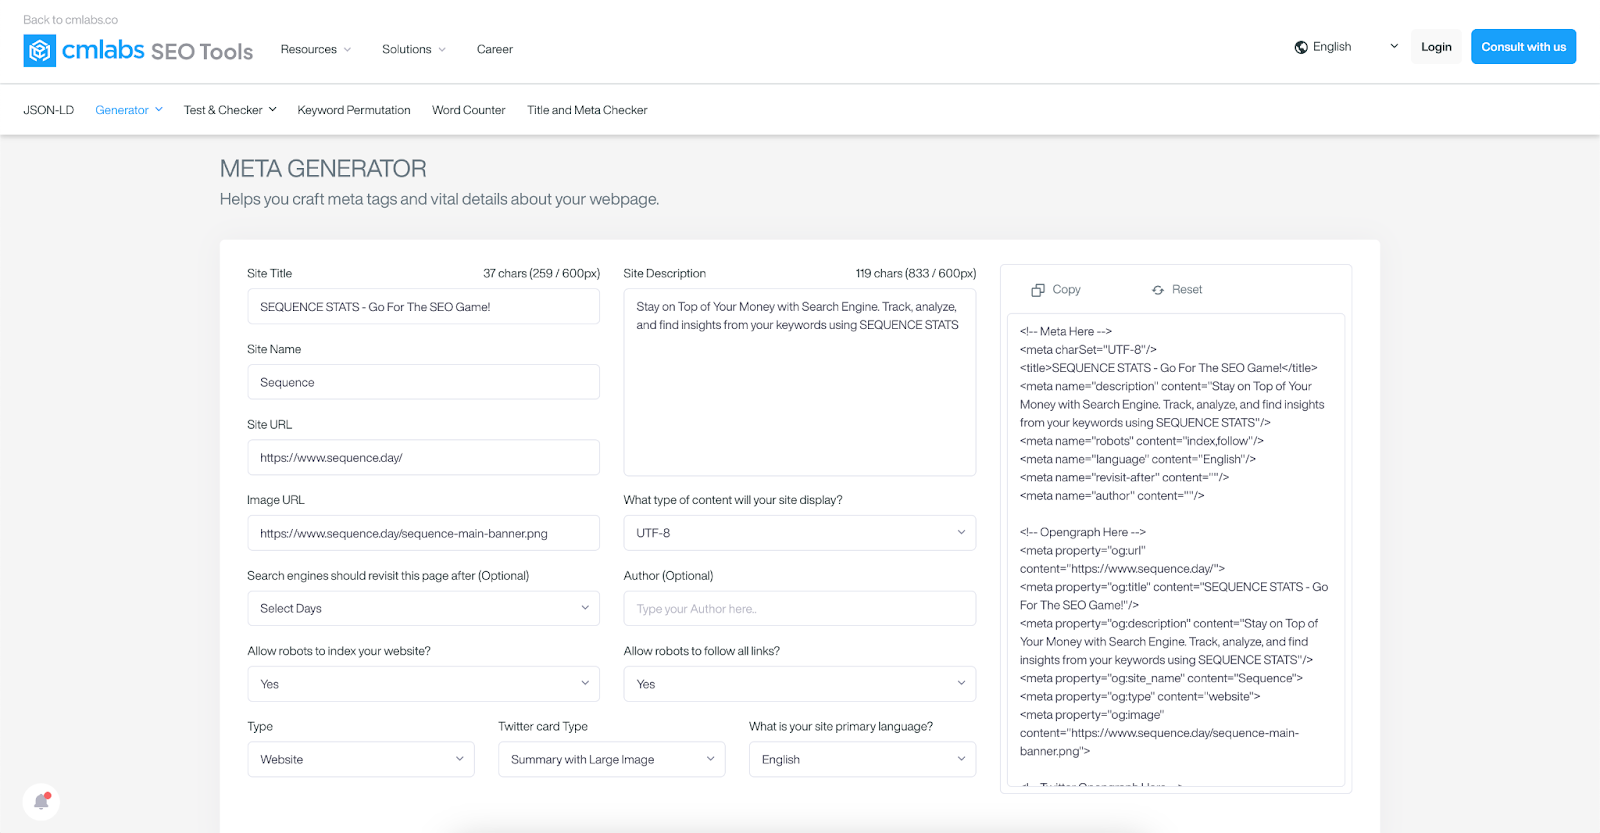The height and width of the screenshot is (833, 1600).
Task: Open the site primary language dropdown
Action: point(862,759)
